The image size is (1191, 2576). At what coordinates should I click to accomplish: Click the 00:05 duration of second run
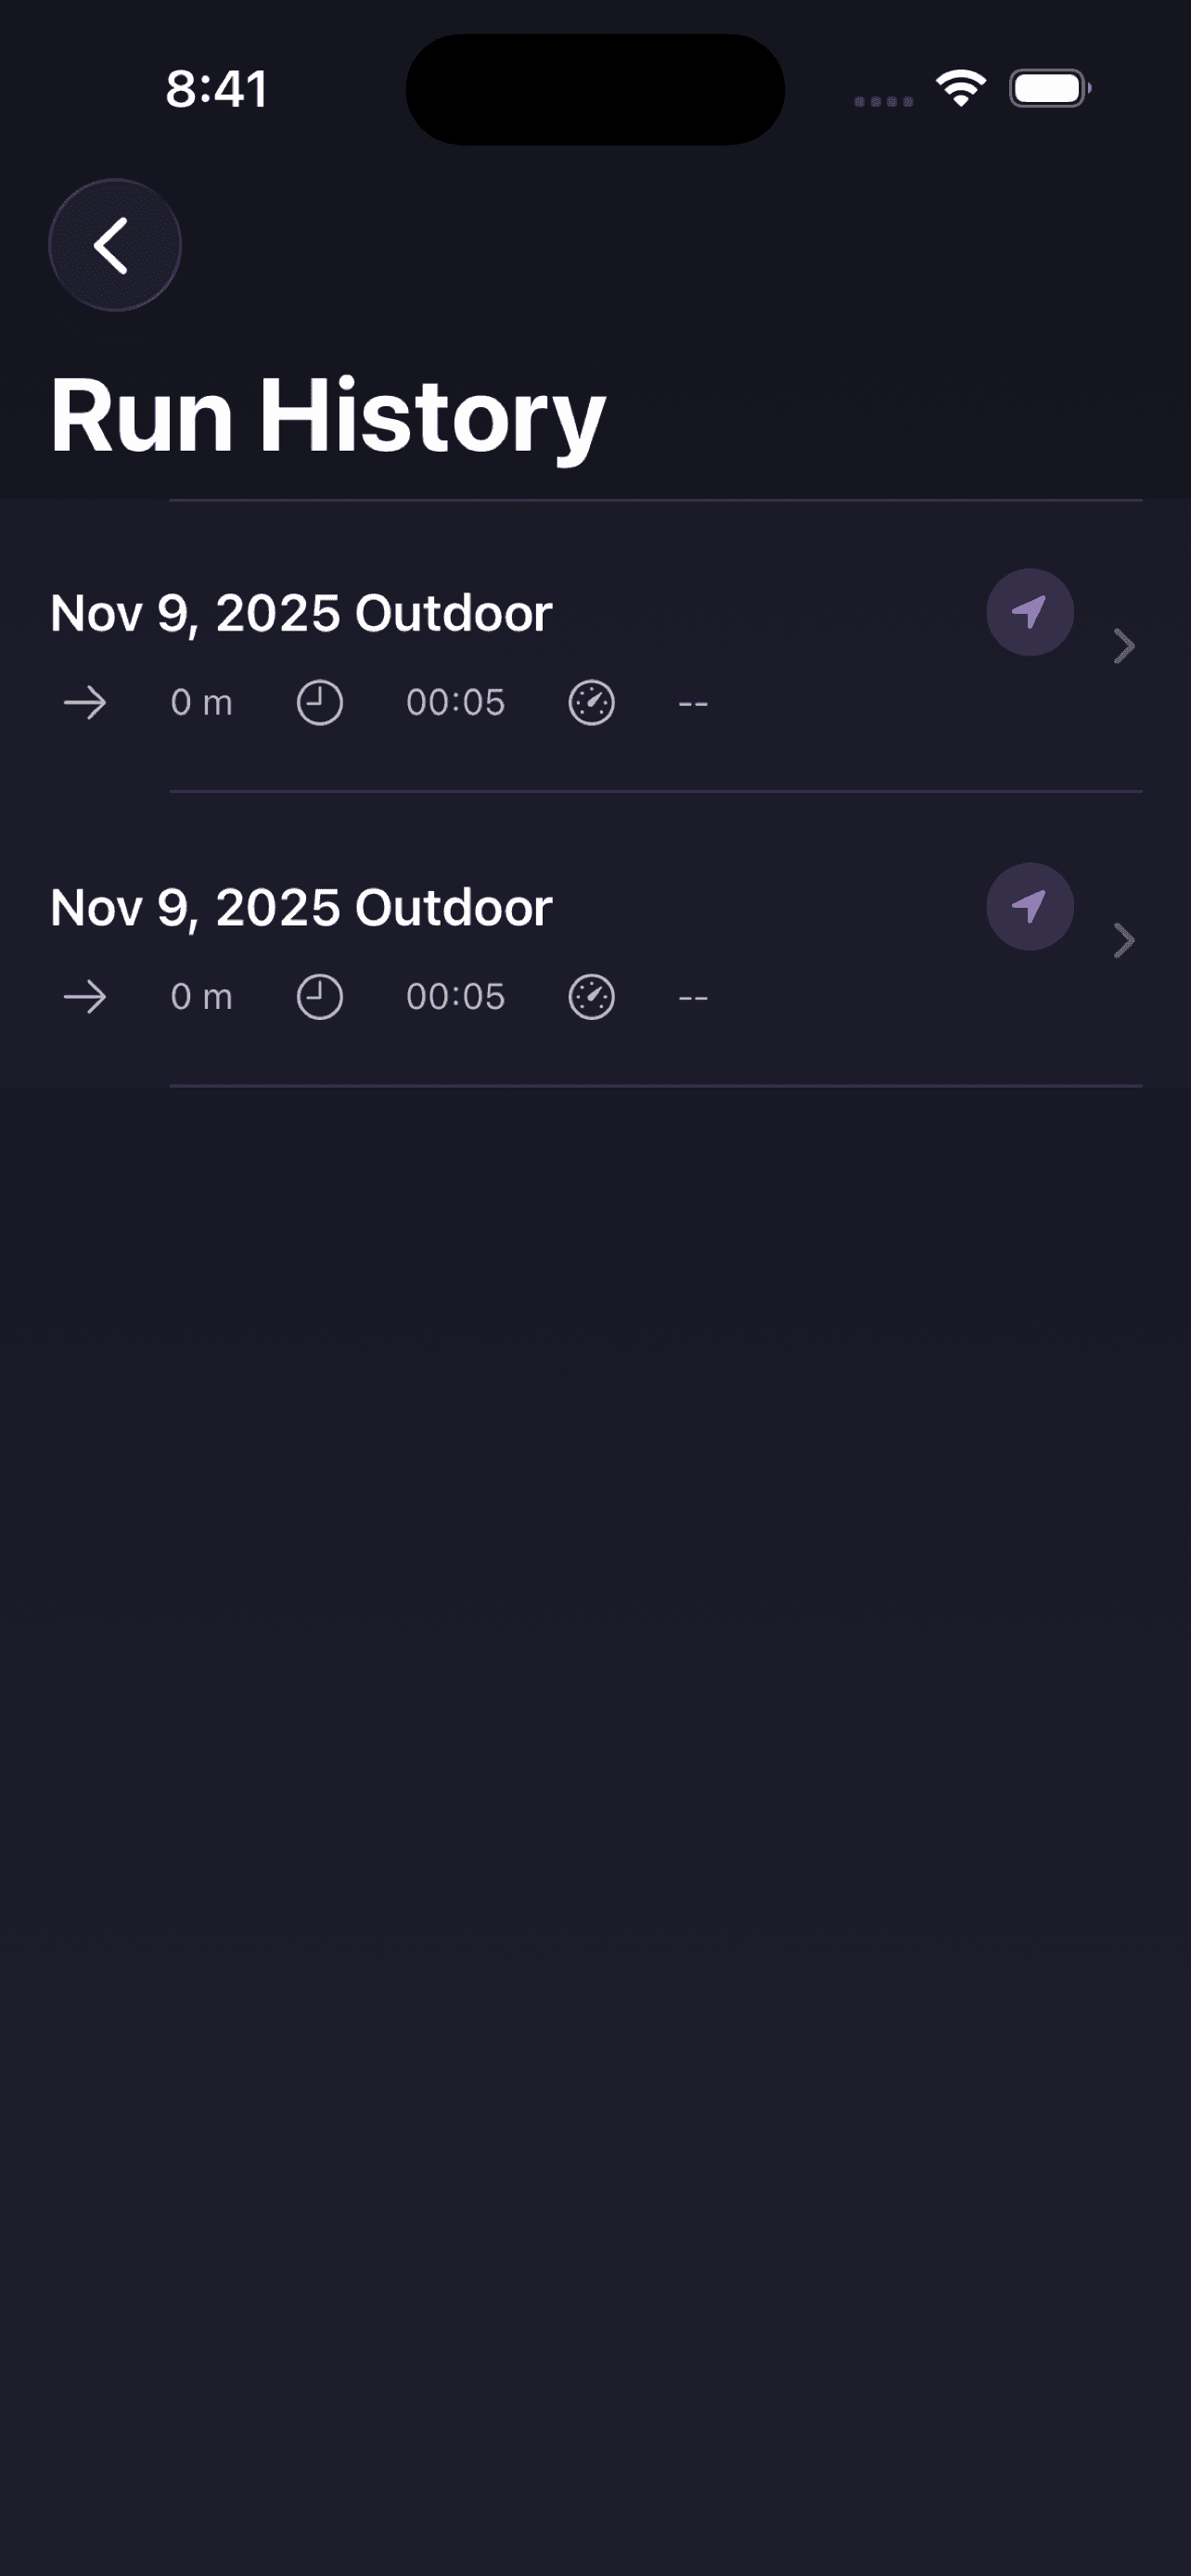click(x=455, y=997)
